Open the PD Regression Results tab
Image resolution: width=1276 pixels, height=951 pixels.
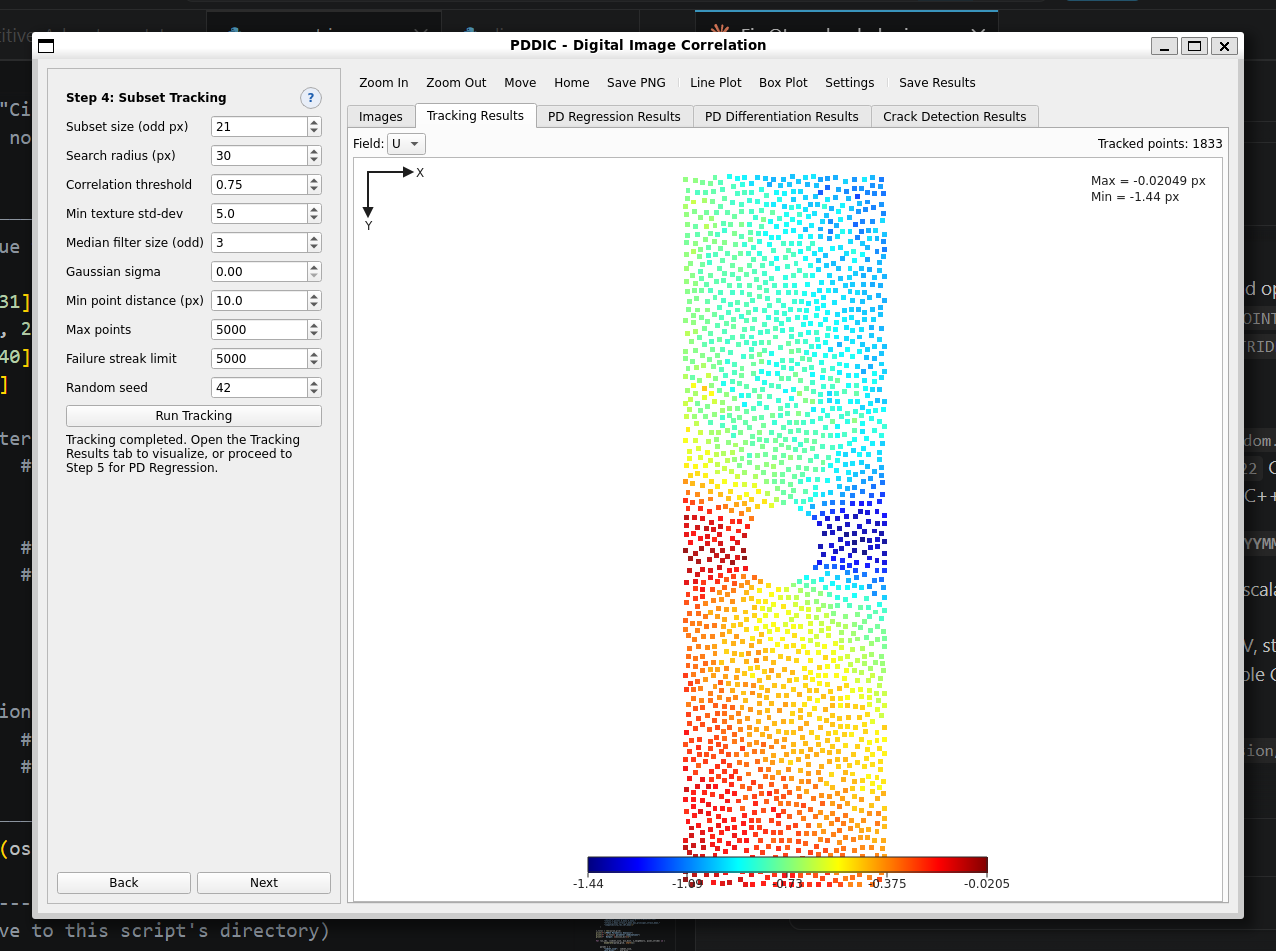pyautogui.click(x=614, y=117)
